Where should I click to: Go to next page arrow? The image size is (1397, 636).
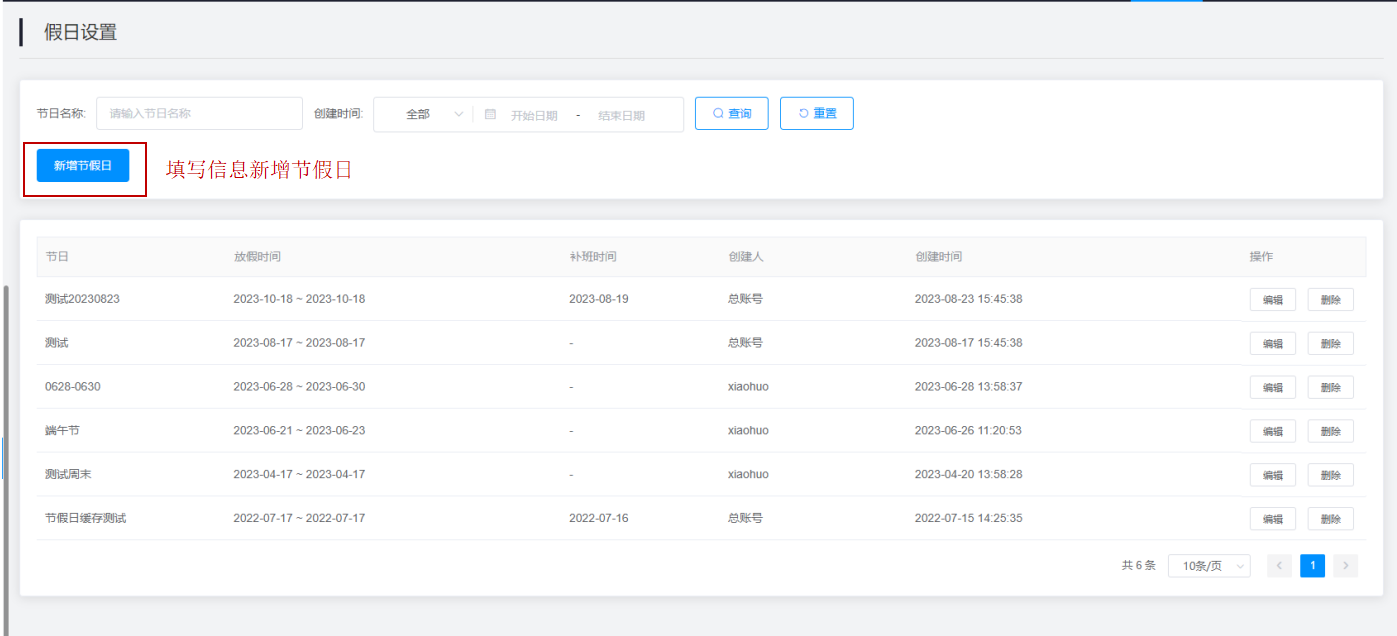(x=1345, y=566)
